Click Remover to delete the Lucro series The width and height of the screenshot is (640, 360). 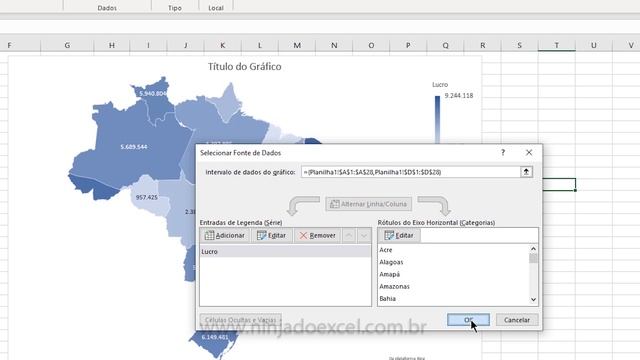(x=317, y=236)
